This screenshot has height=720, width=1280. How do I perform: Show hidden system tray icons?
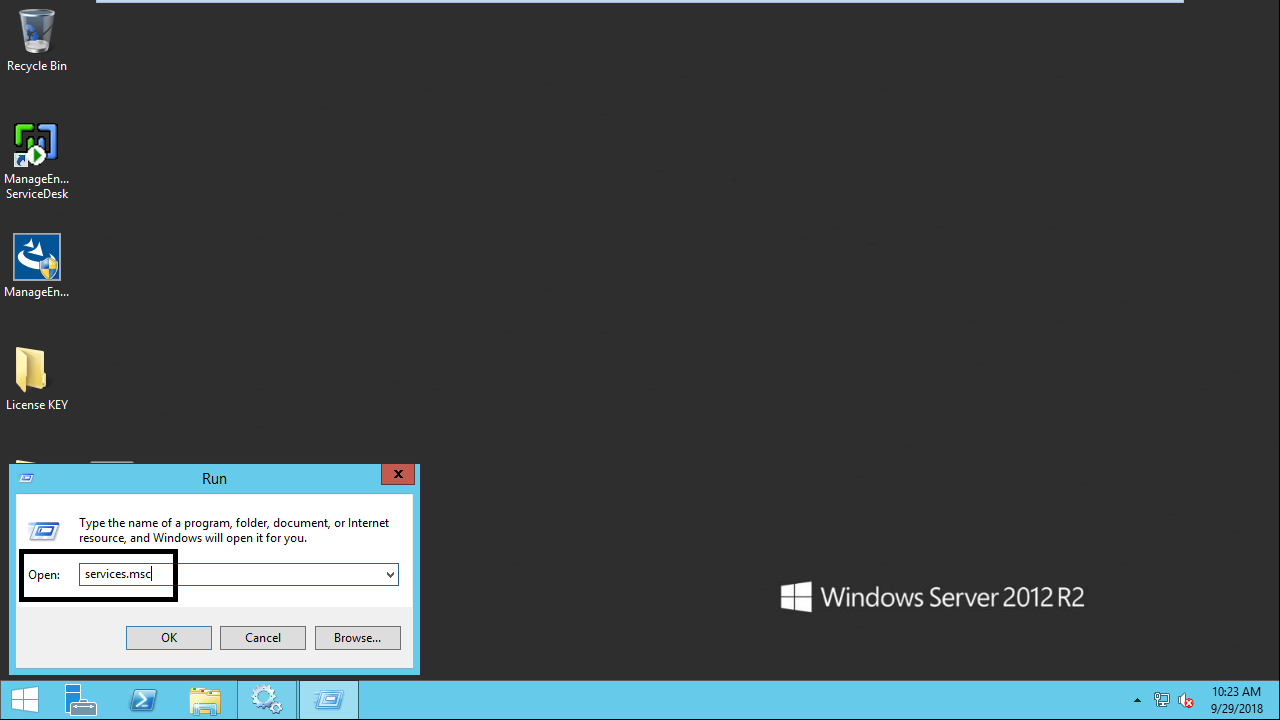click(x=1137, y=700)
